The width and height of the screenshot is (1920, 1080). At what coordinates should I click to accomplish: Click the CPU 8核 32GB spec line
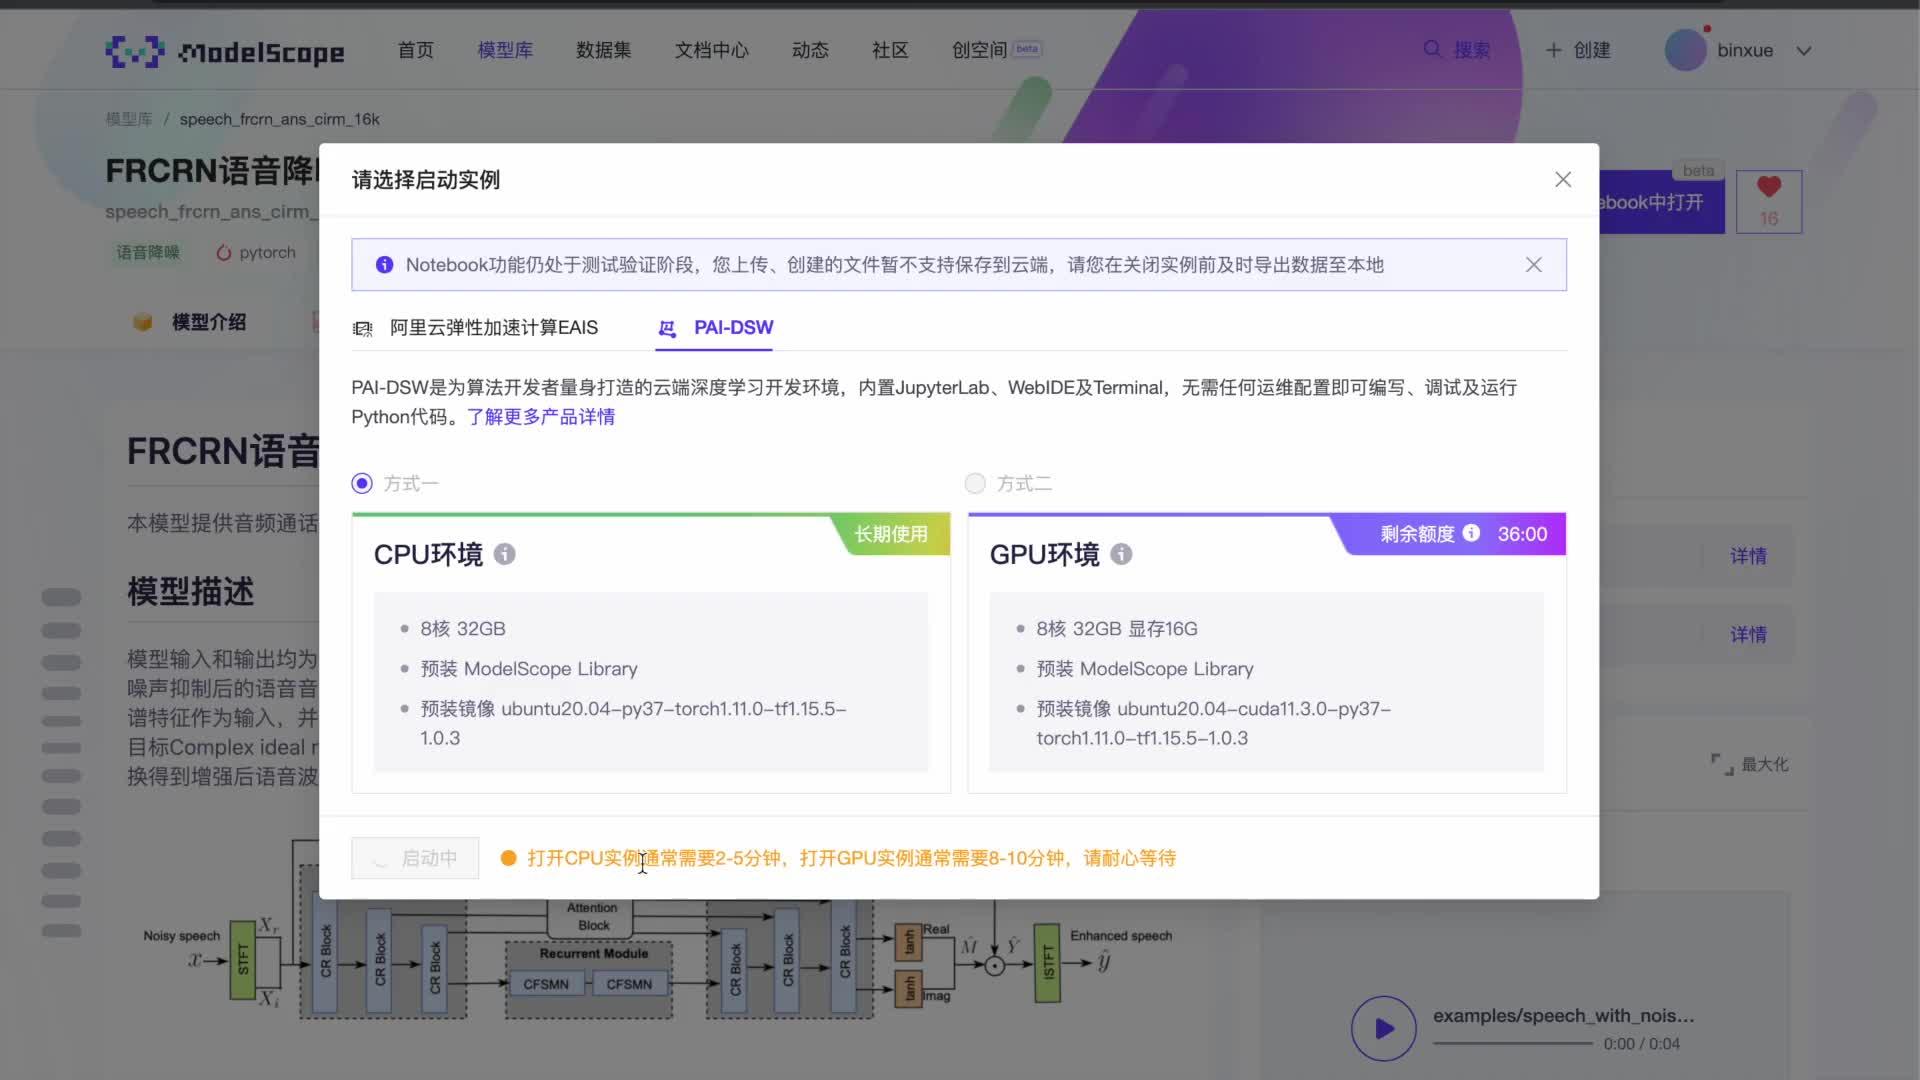[463, 629]
